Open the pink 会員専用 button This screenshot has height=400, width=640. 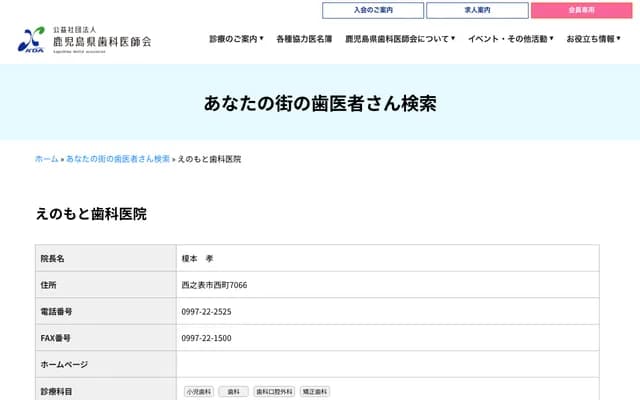(582, 10)
